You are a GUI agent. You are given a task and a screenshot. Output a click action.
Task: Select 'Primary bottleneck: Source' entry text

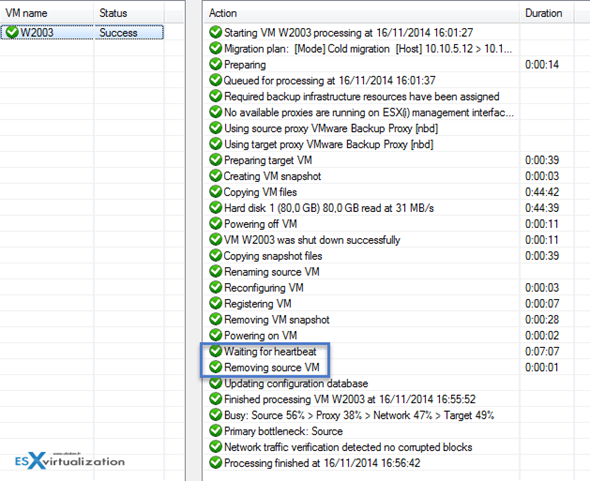coord(283,431)
